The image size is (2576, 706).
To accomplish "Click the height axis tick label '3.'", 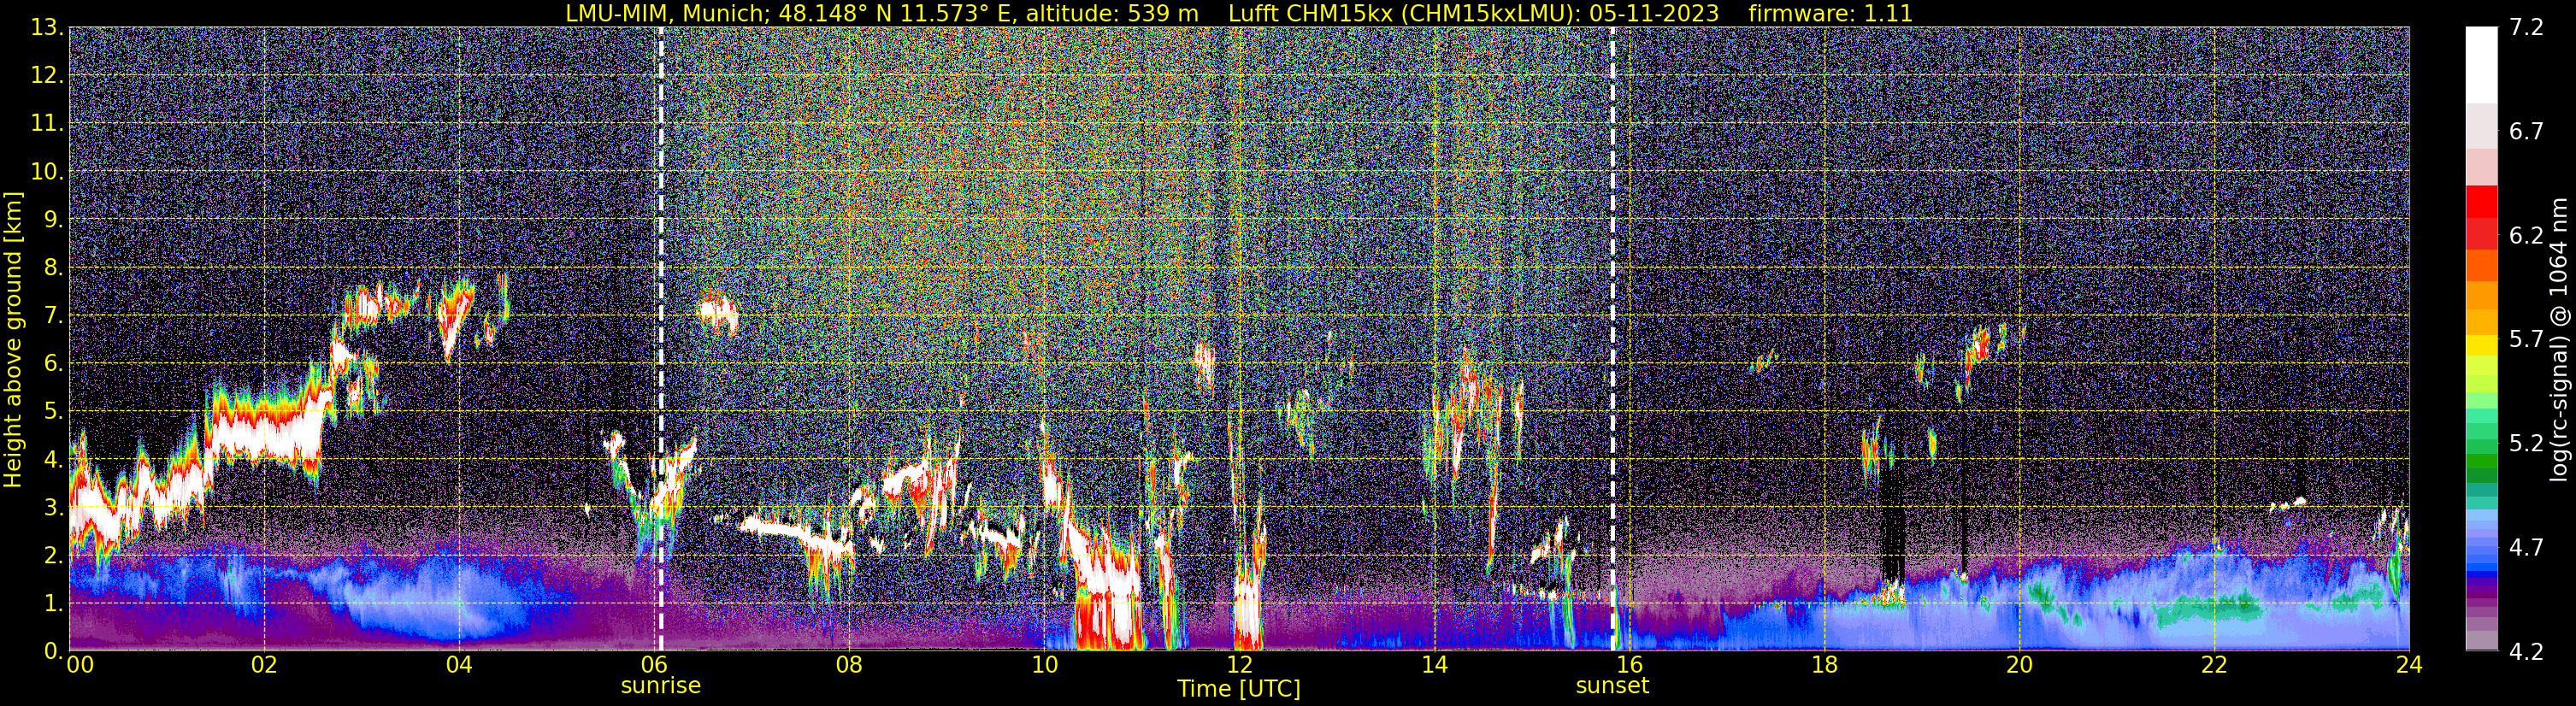I will click(53, 507).
